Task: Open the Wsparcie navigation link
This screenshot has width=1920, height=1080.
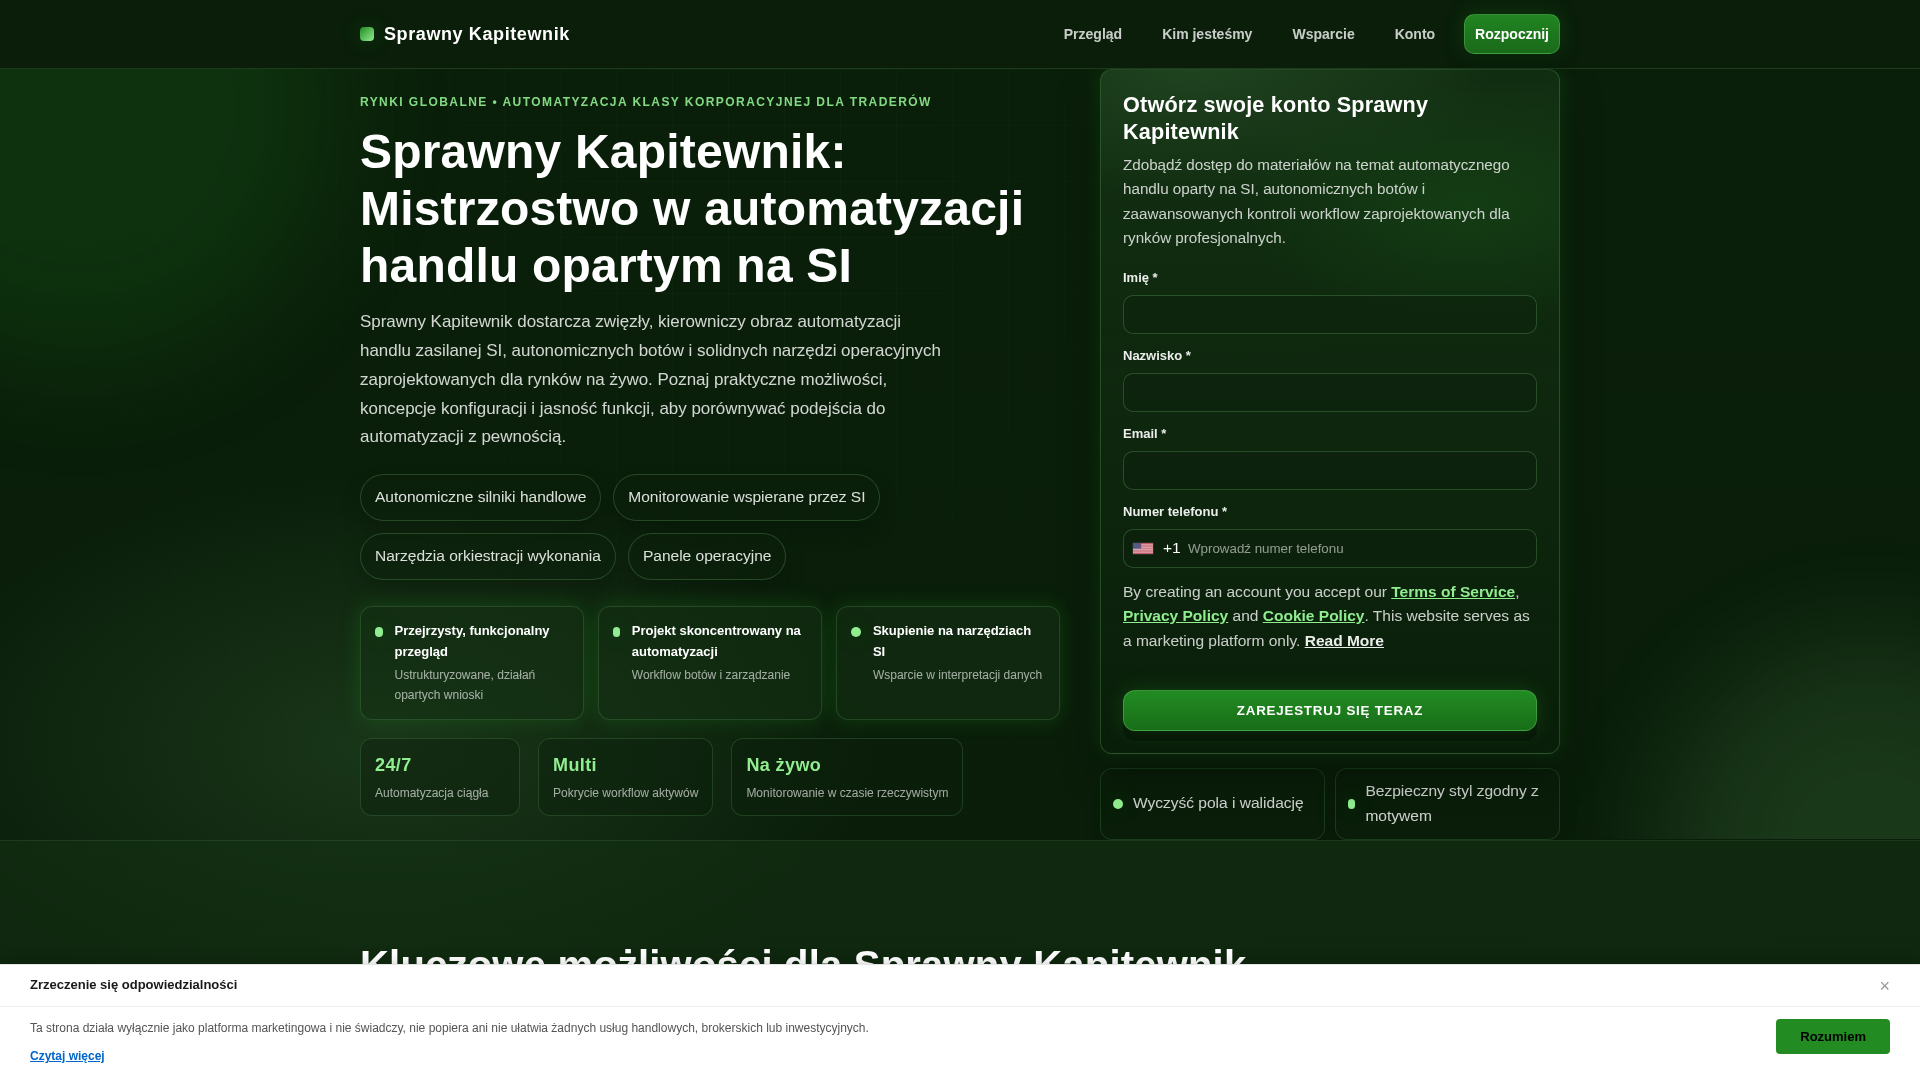Action: [1323, 34]
